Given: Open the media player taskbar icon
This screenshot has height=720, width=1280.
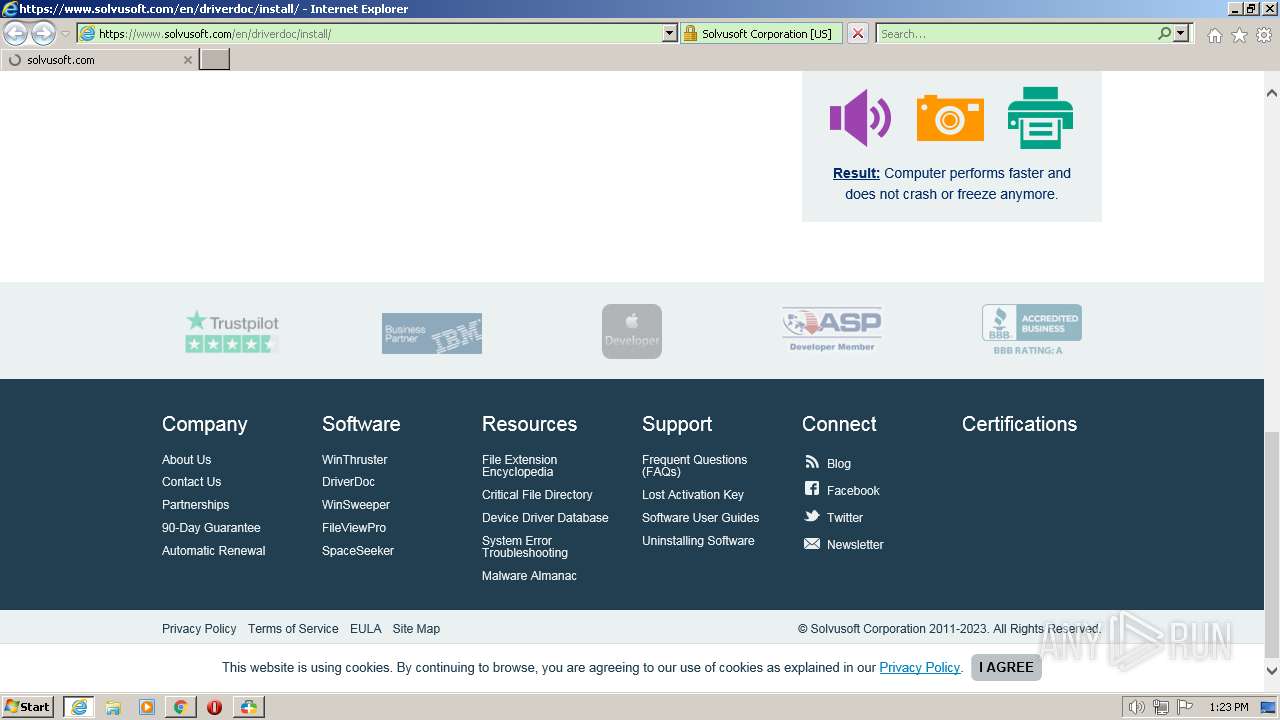Looking at the screenshot, I should [x=147, y=707].
